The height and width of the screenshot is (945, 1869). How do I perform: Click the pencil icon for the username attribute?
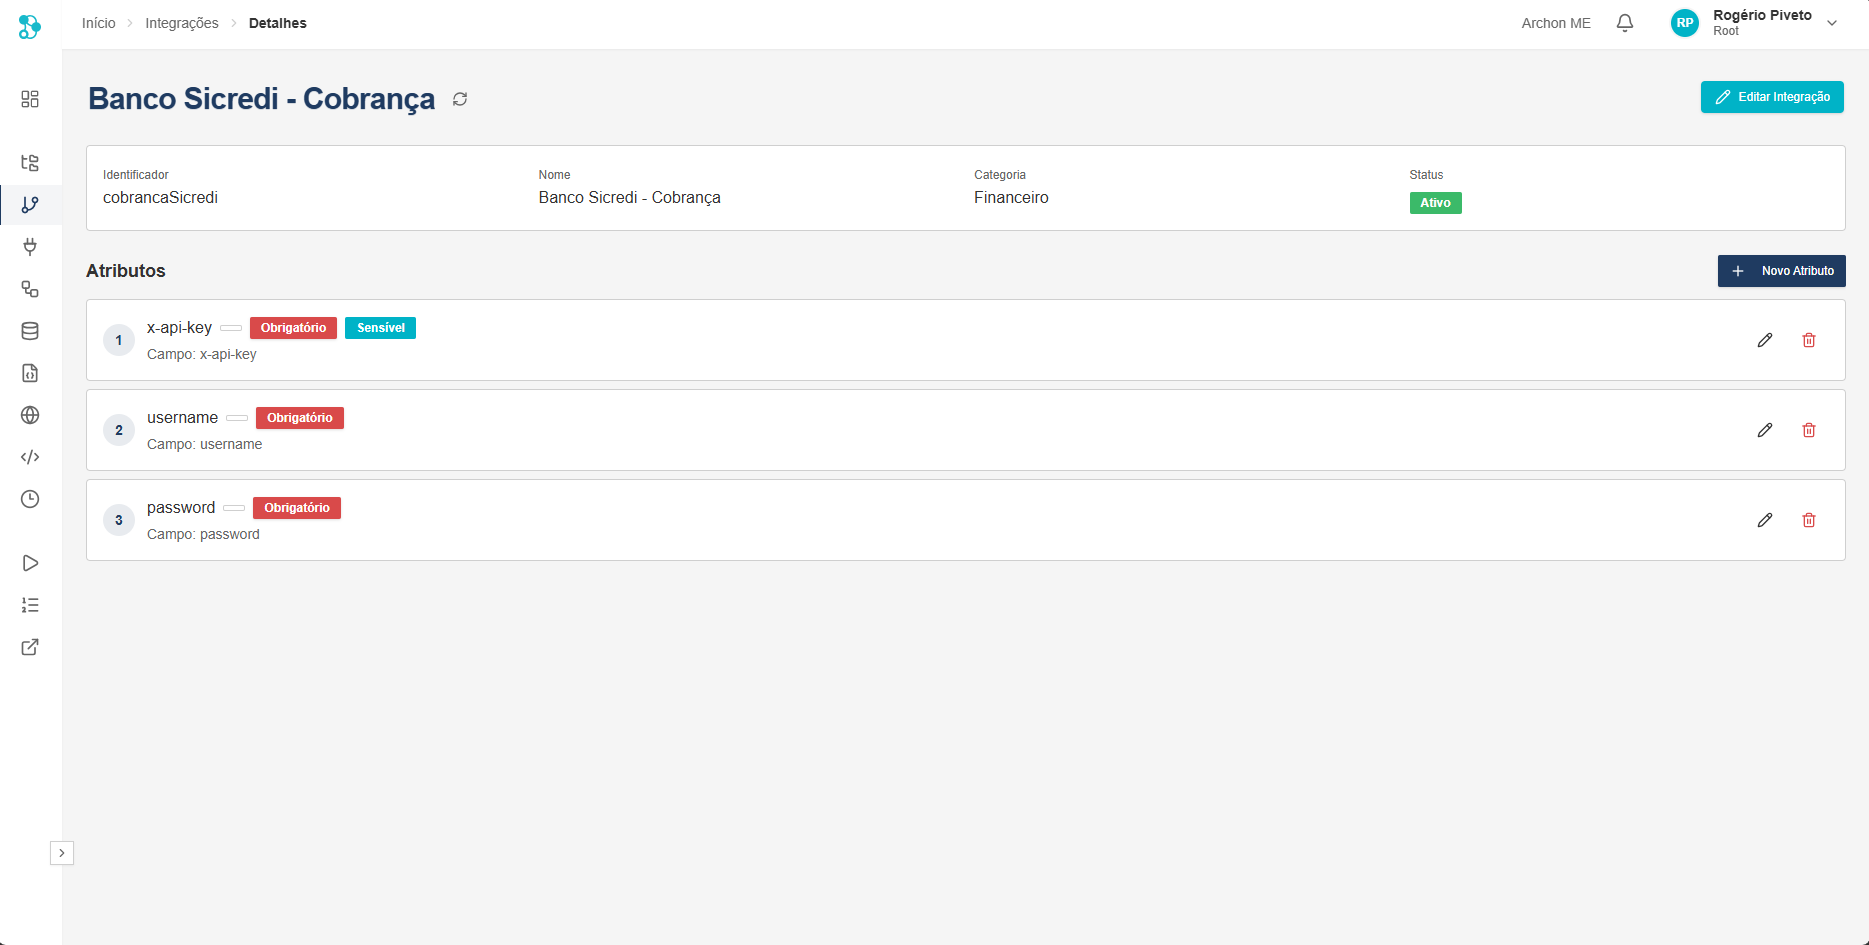coord(1765,430)
